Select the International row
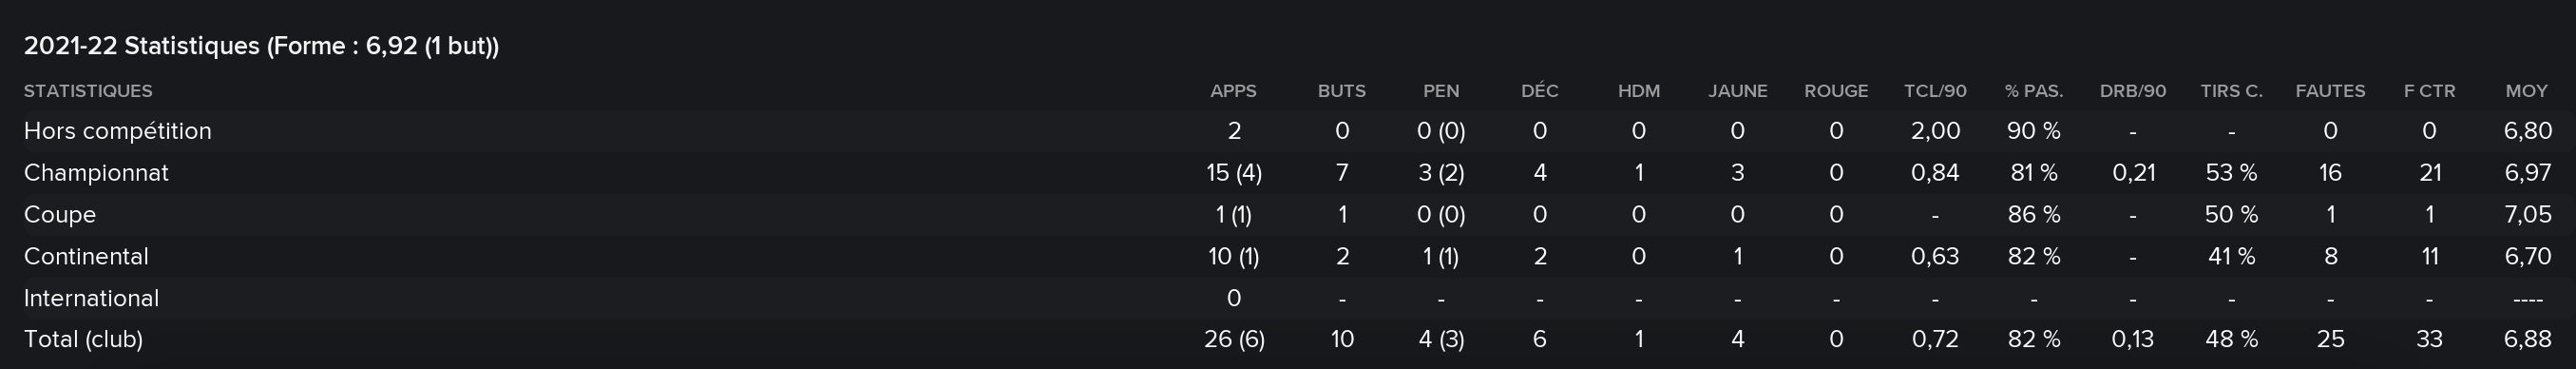Image resolution: width=2576 pixels, height=369 pixels. click(x=1288, y=299)
